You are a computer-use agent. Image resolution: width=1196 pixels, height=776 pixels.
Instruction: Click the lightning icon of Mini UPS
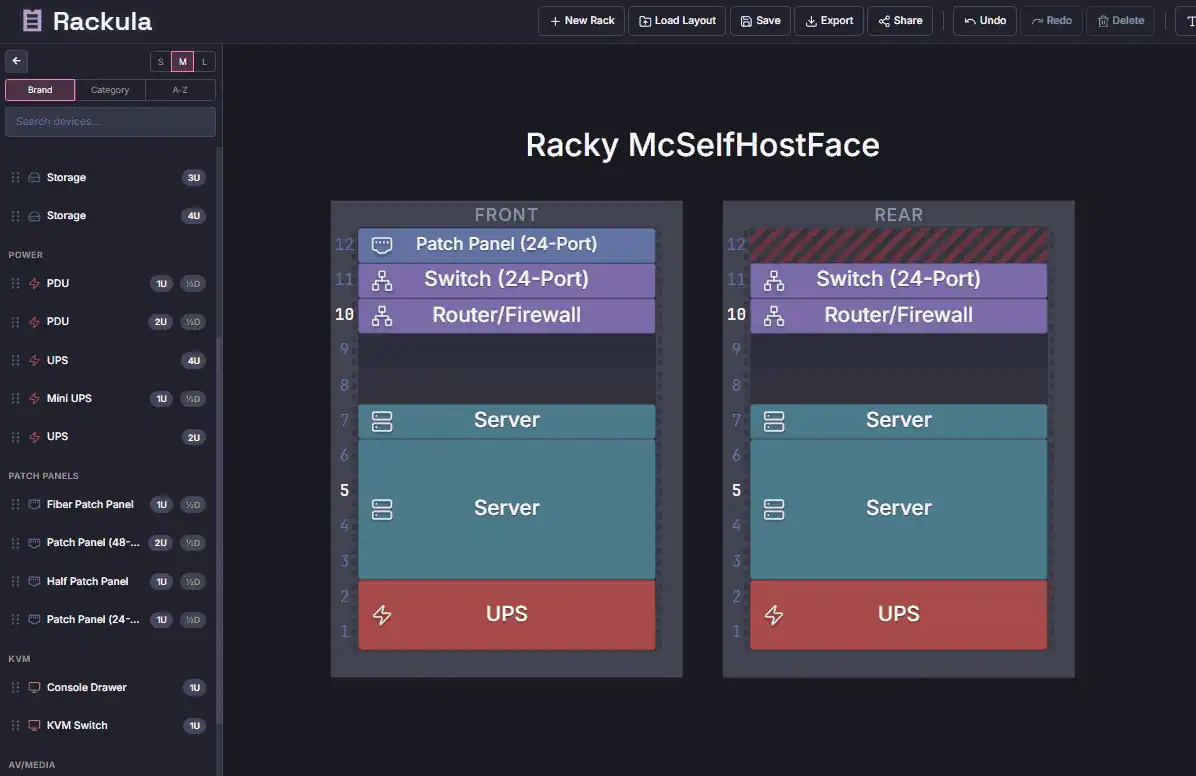(34, 398)
